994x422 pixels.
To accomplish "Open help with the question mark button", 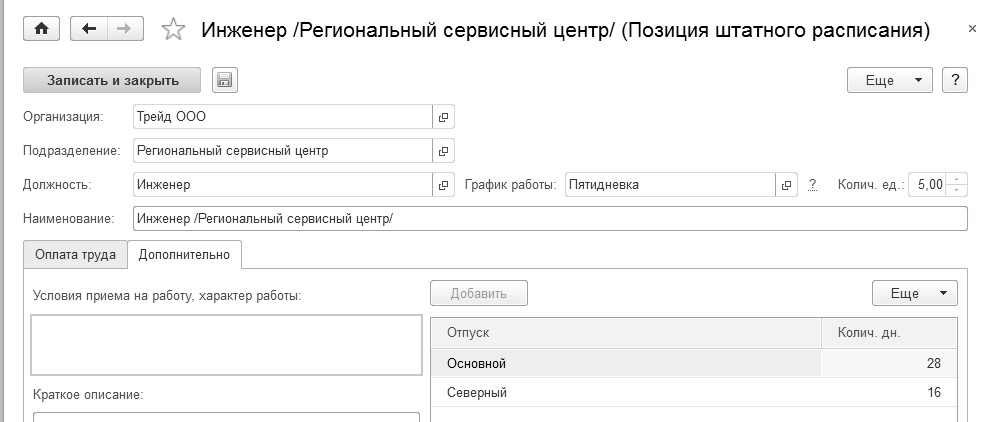I will coord(955,80).
